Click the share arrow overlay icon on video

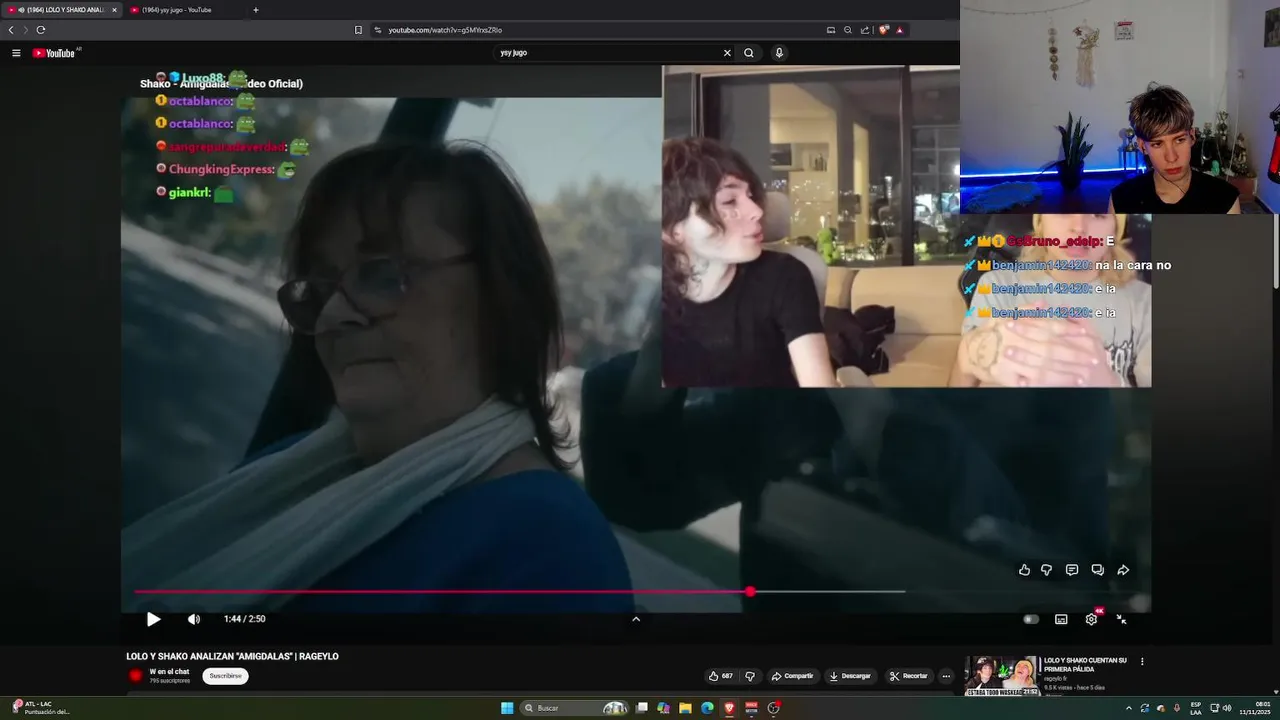point(1123,570)
